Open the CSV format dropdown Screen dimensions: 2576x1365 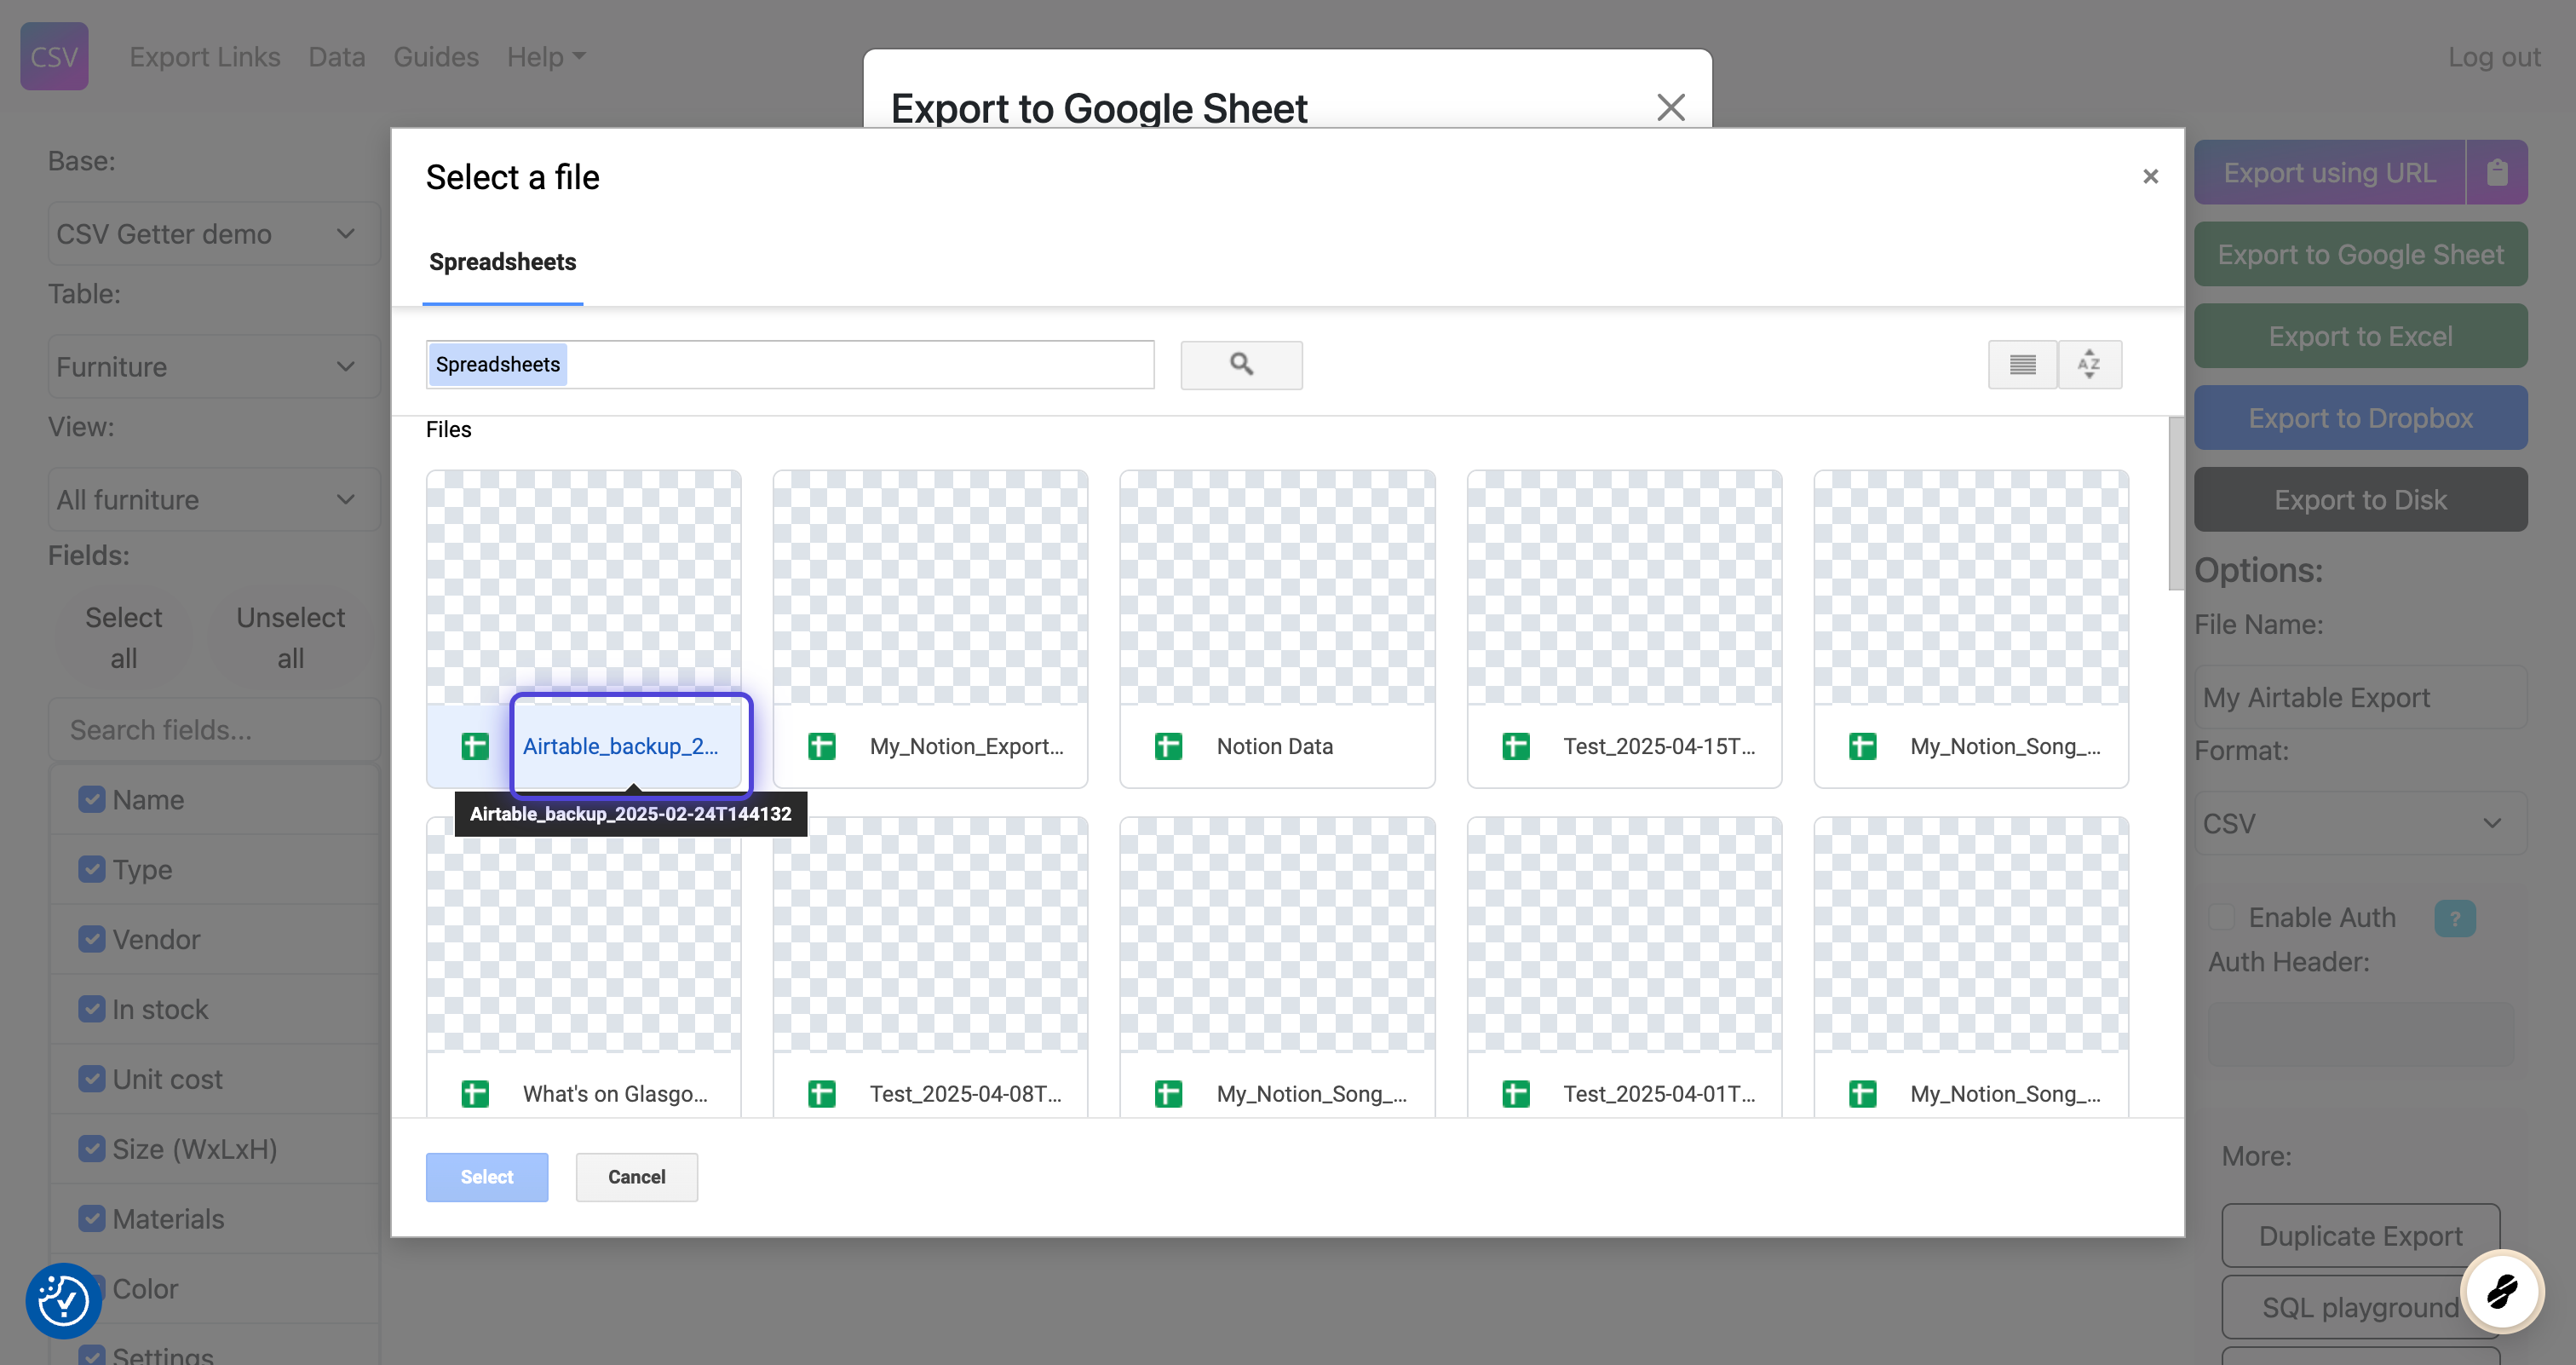(2359, 823)
